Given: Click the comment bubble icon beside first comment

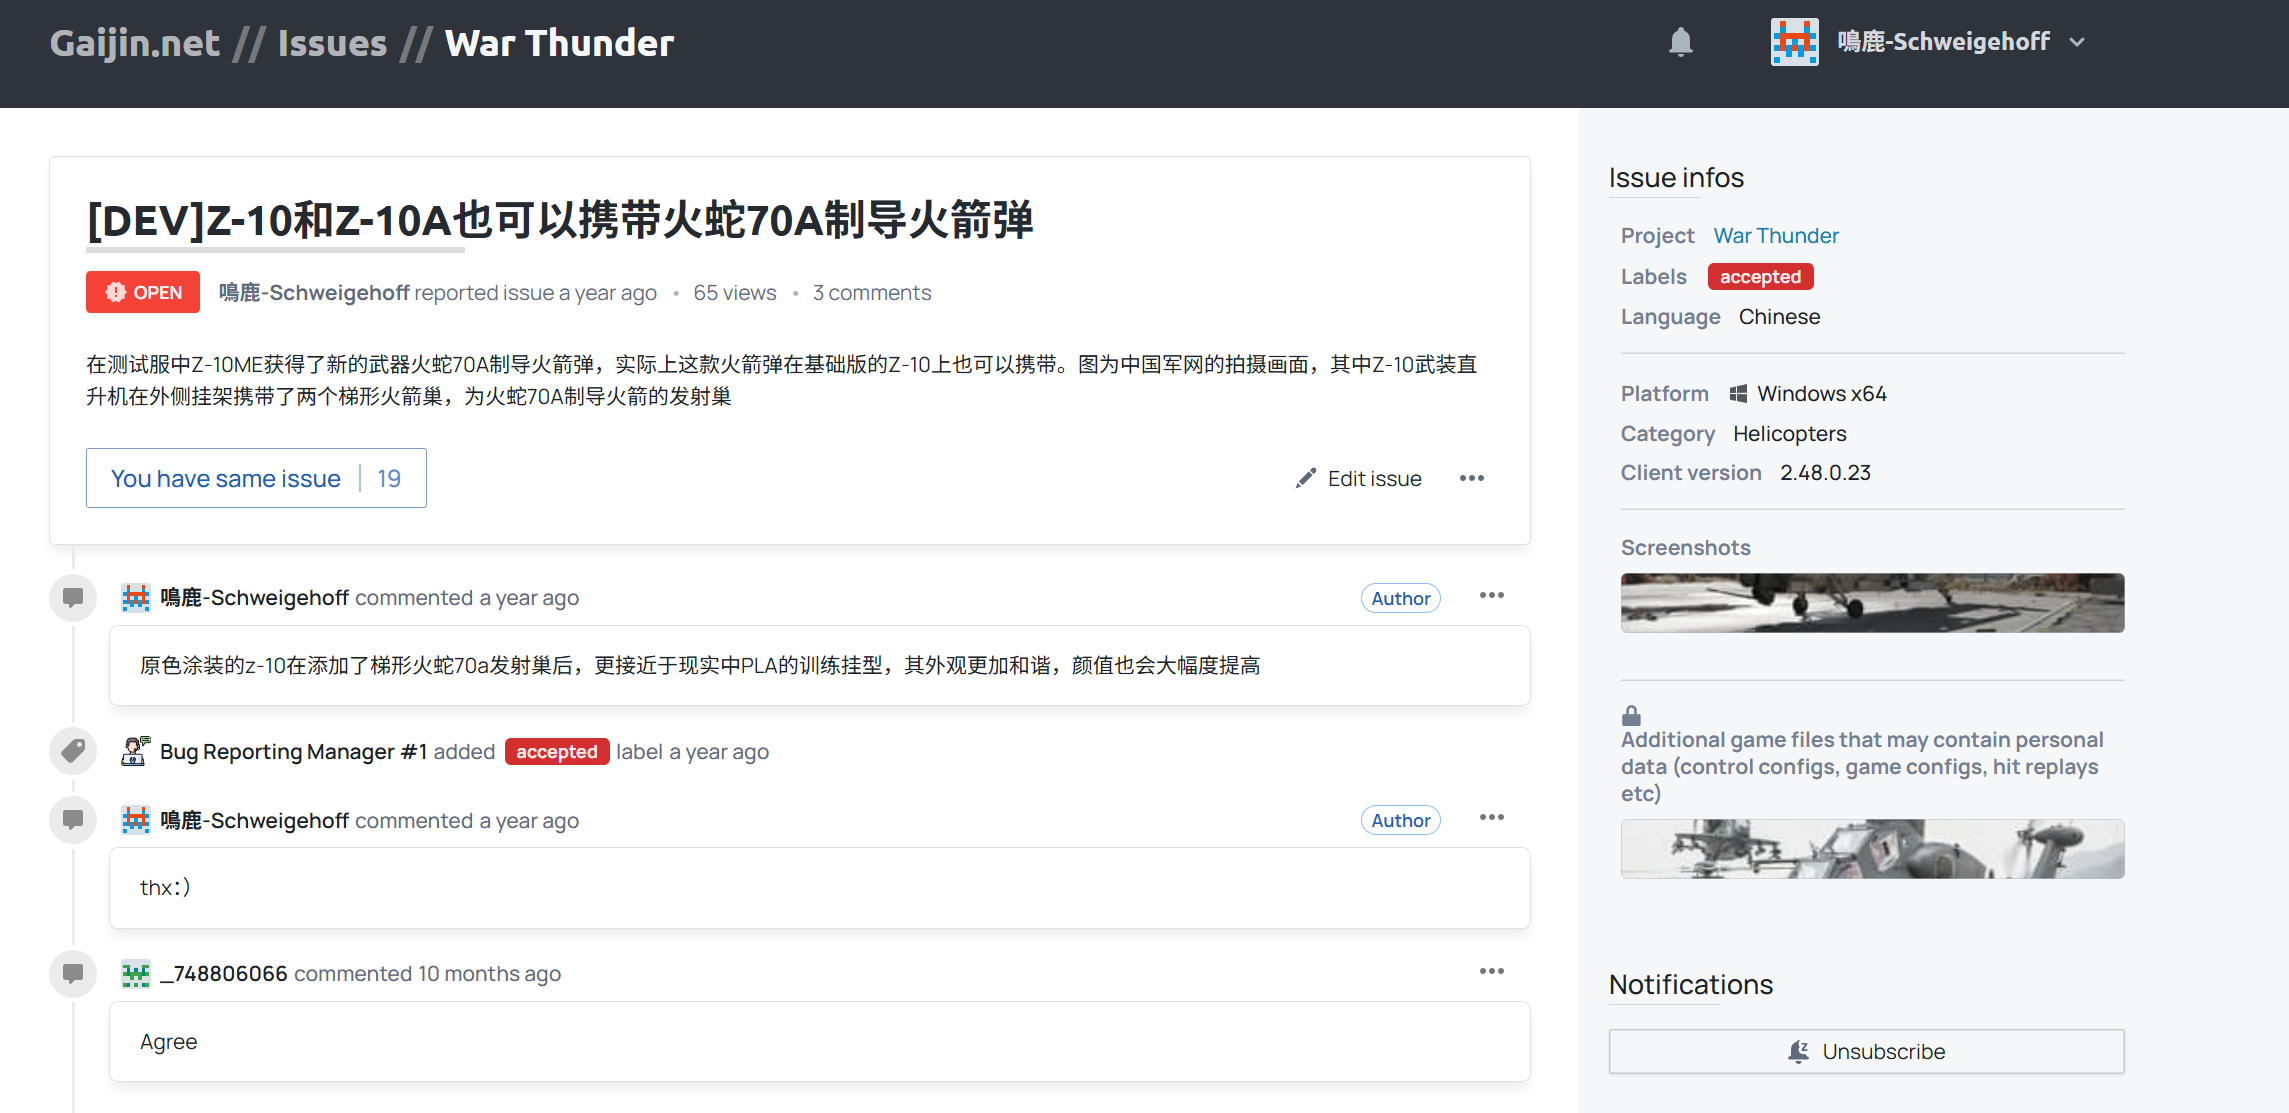Looking at the screenshot, I should [x=73, y=598].
